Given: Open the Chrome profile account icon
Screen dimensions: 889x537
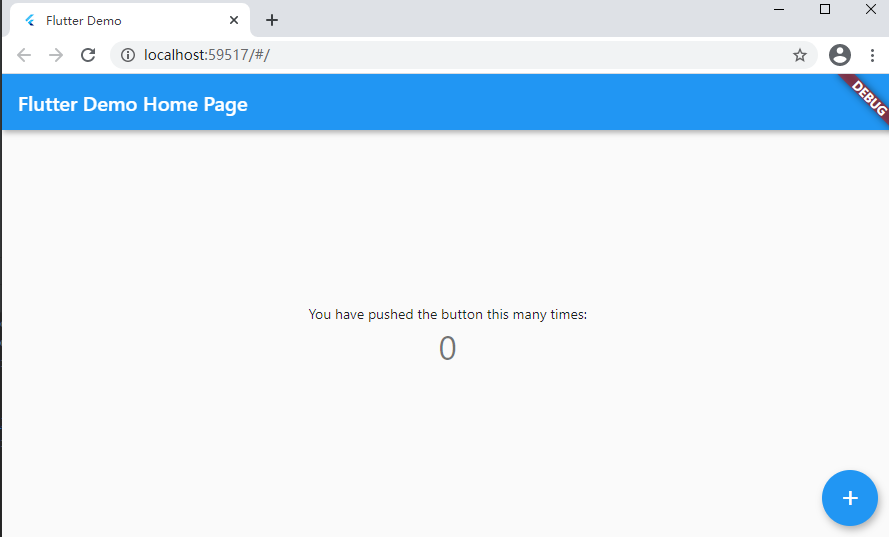Looking at the screenshot, I should [840, 55].
